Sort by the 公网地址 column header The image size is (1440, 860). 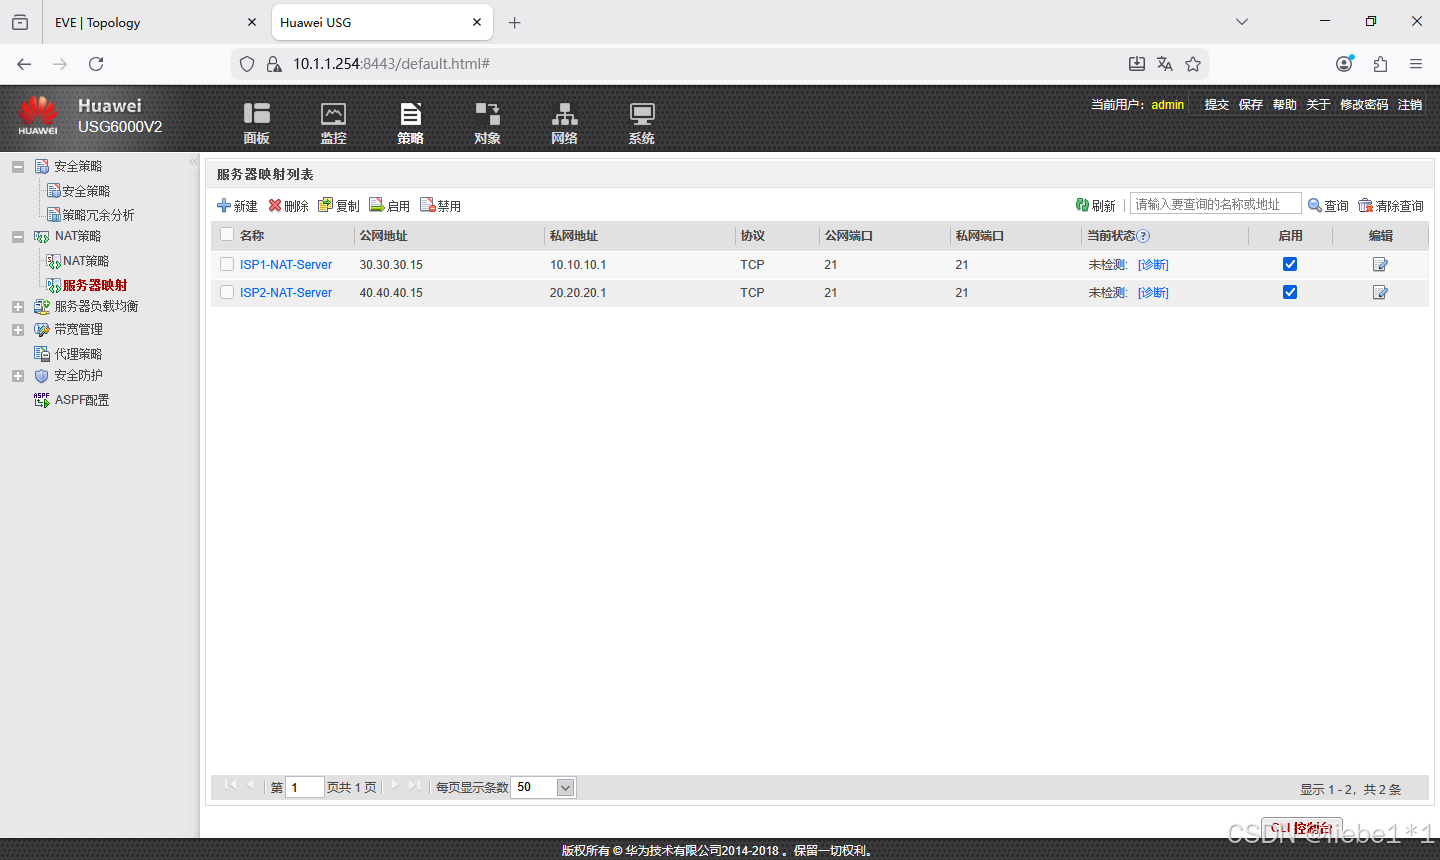pos(383,236)
